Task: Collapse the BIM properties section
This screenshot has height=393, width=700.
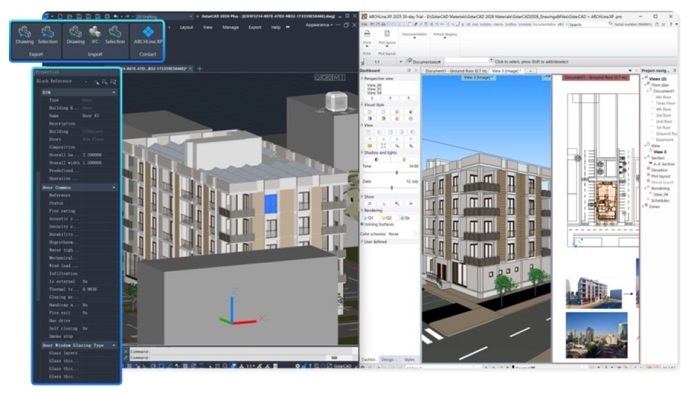Action: [114, 92]
